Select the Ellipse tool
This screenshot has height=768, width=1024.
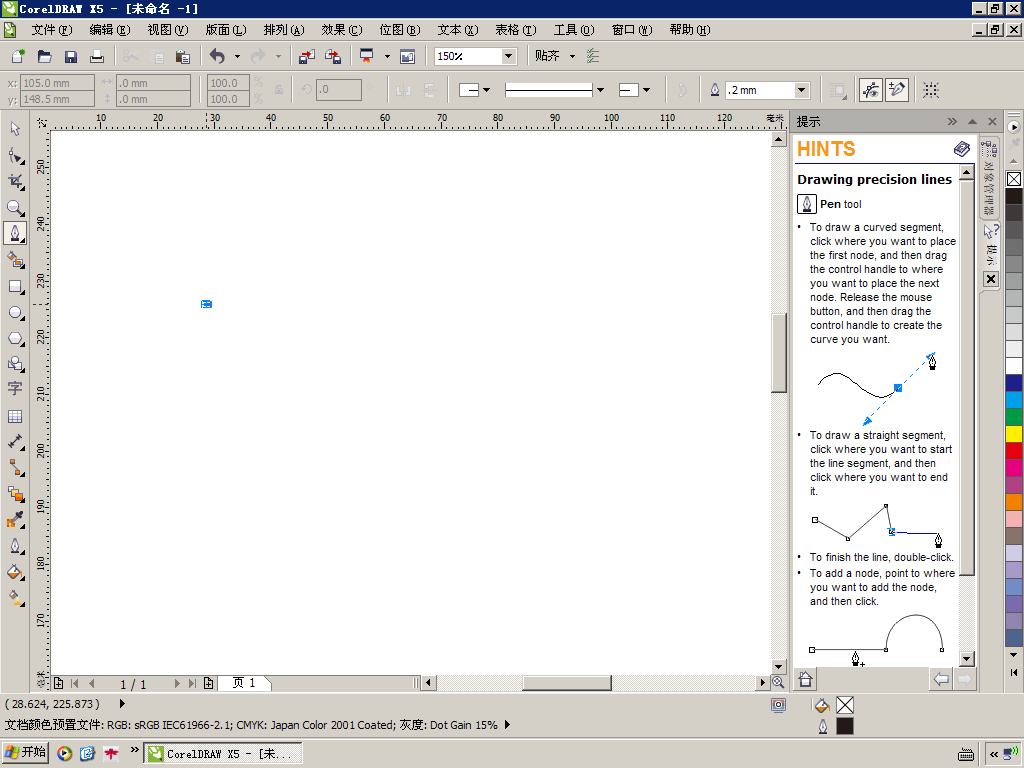coord(15,312)
